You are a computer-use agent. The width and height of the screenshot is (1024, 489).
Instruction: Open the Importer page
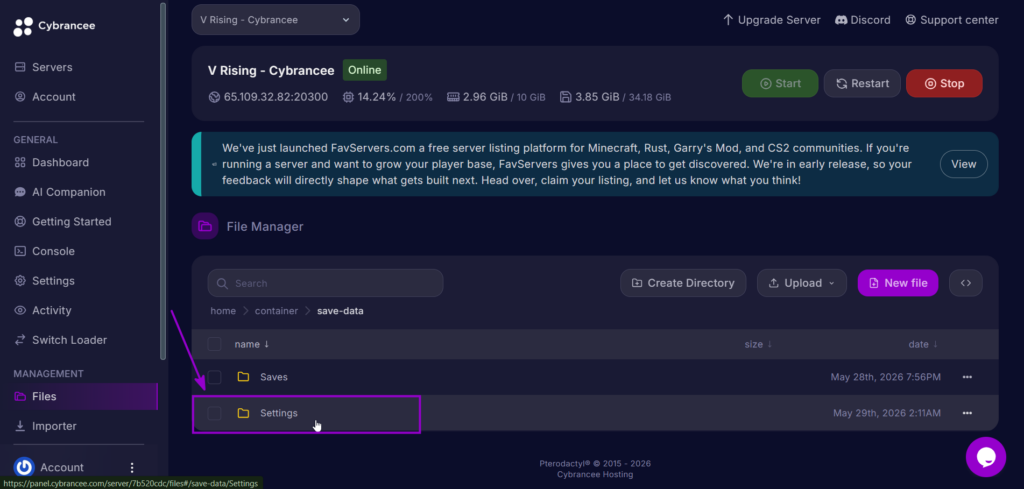click(x=45, y=426)
